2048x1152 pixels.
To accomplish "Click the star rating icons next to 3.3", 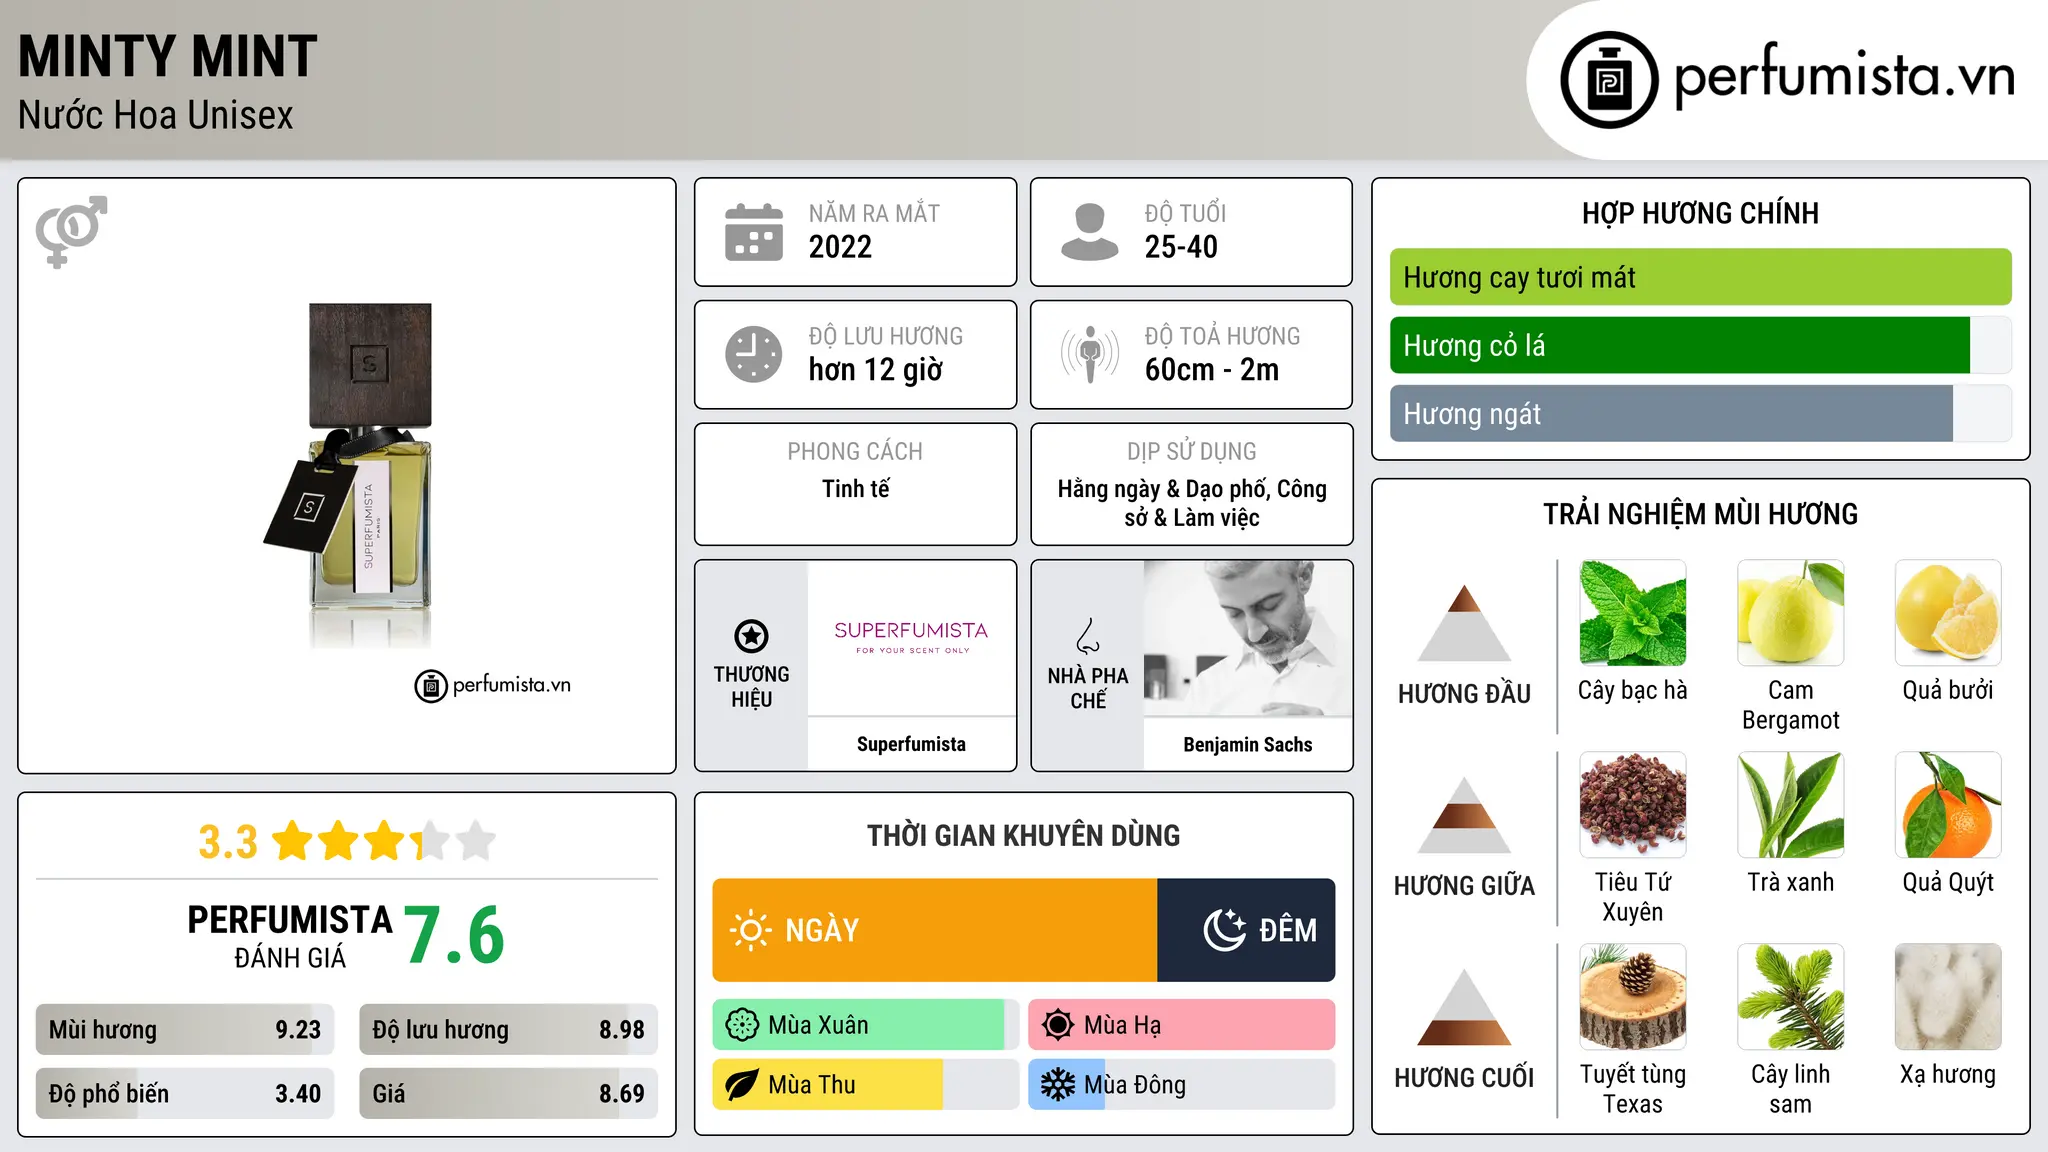I will 384,841.
